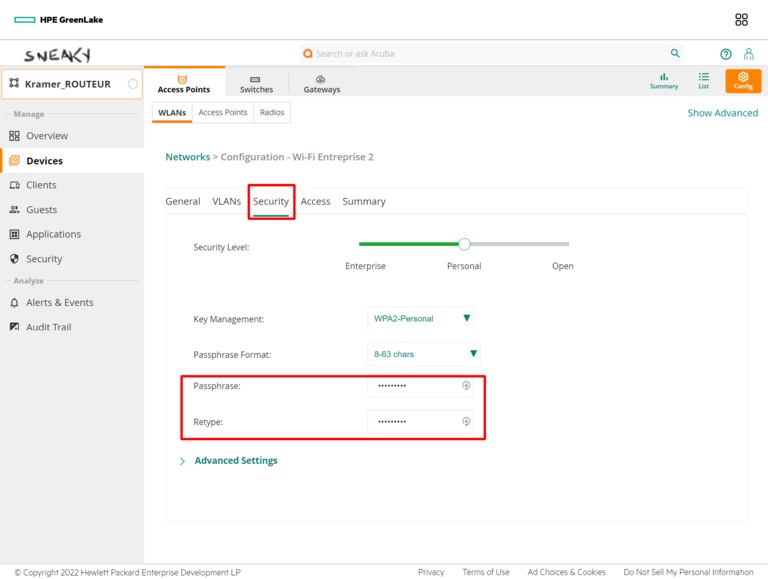Open the user account icon
This screenshot has width=768, height=579.
click(748, 54)
